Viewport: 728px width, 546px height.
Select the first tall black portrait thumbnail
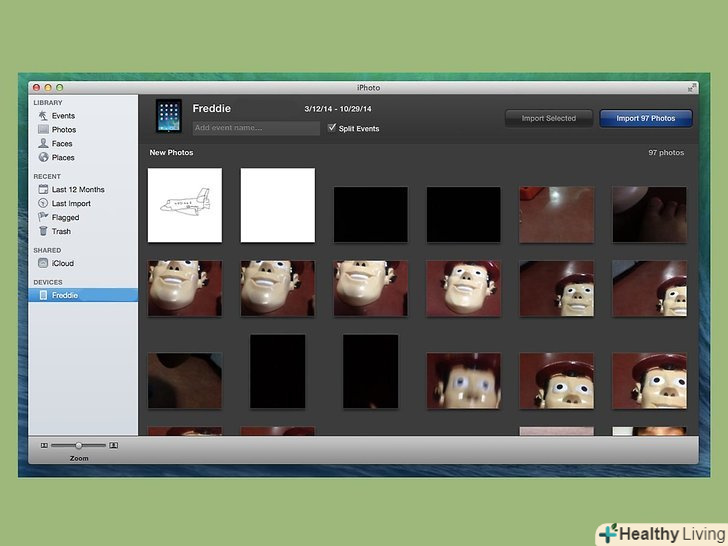pos(278,371)
